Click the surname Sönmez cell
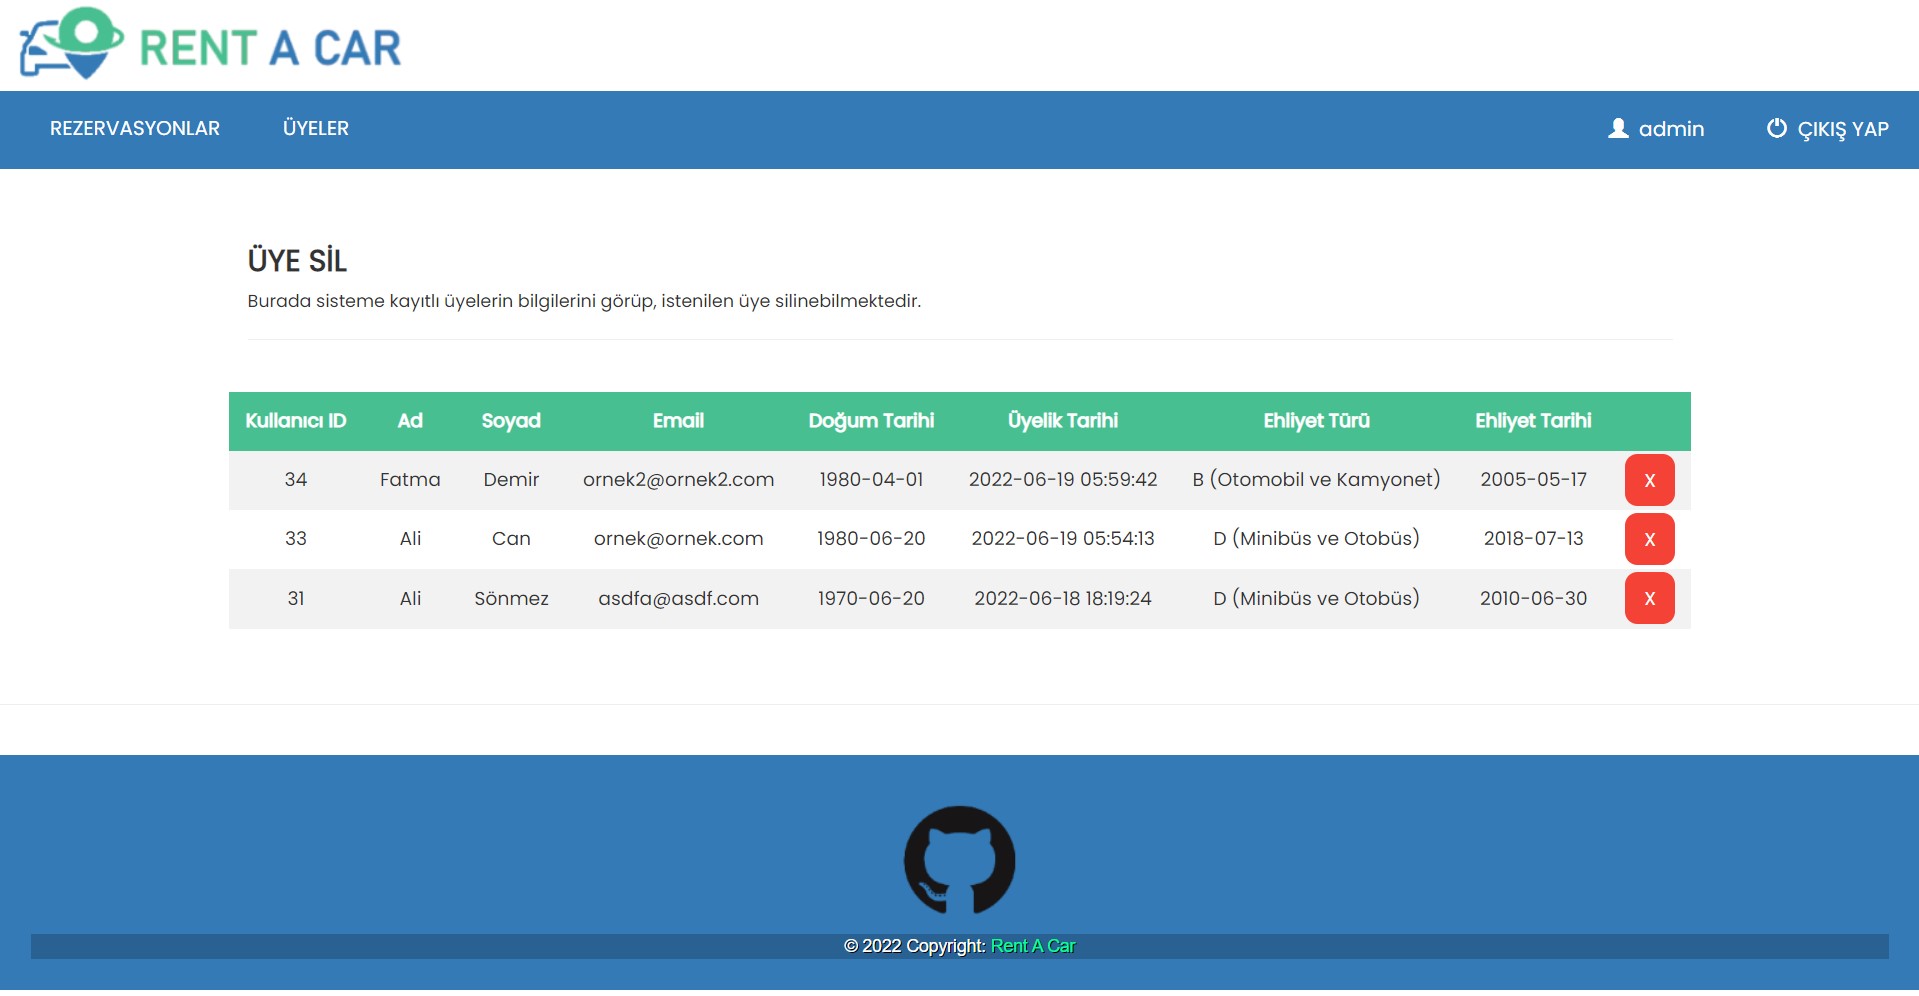This screenshot has width=1919, height=996. tap(511, 598)
